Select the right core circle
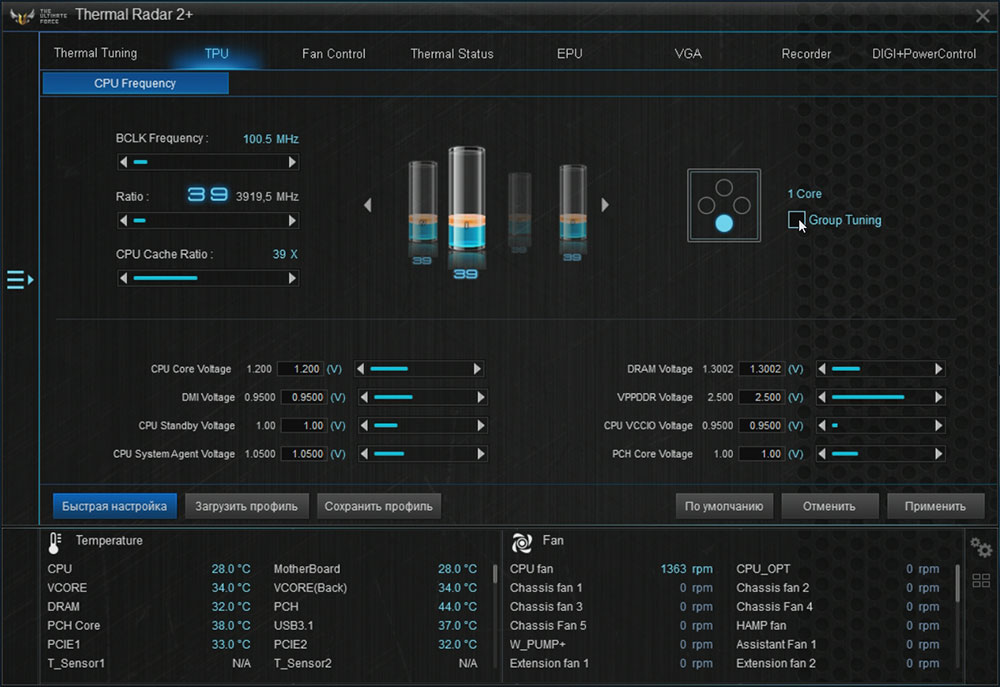This screenshot has height=687, width=1000. point(742,205)
